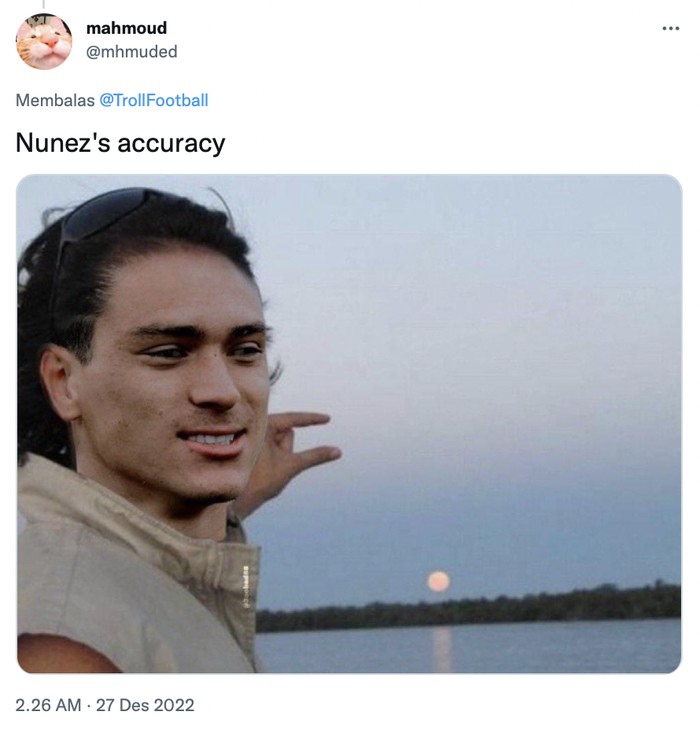Open the three-dot more options menu
Screen dimensions: 700x730
670,29
